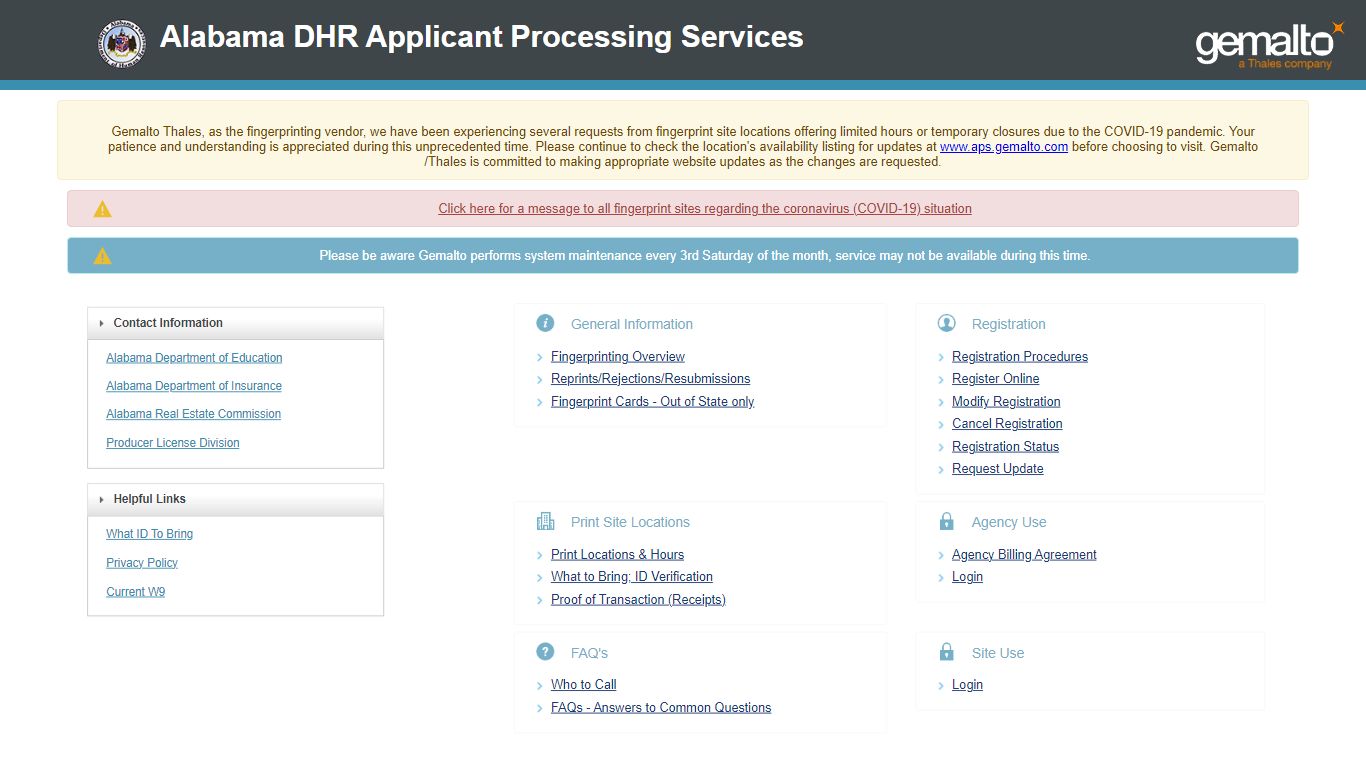Open Alabama Department of Insurance contact
Image resolution: width=1366 pixels, height=768 pixels.
[194, 386]
